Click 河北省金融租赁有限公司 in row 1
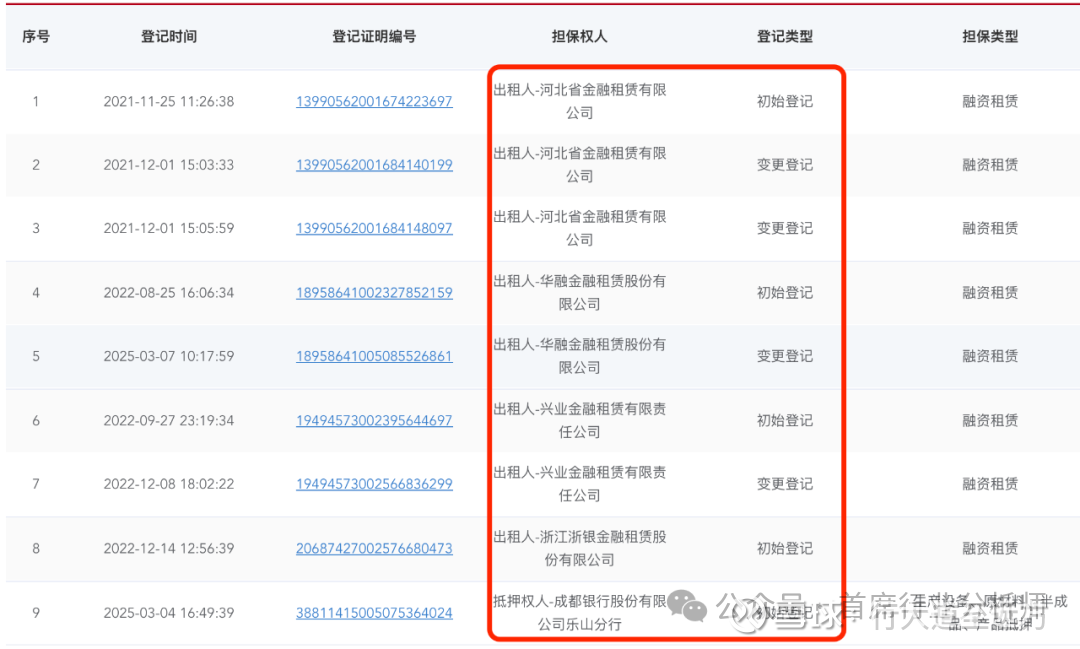Image resolution: width=1080 pixels, height=649 pixels. coord(579,101)
